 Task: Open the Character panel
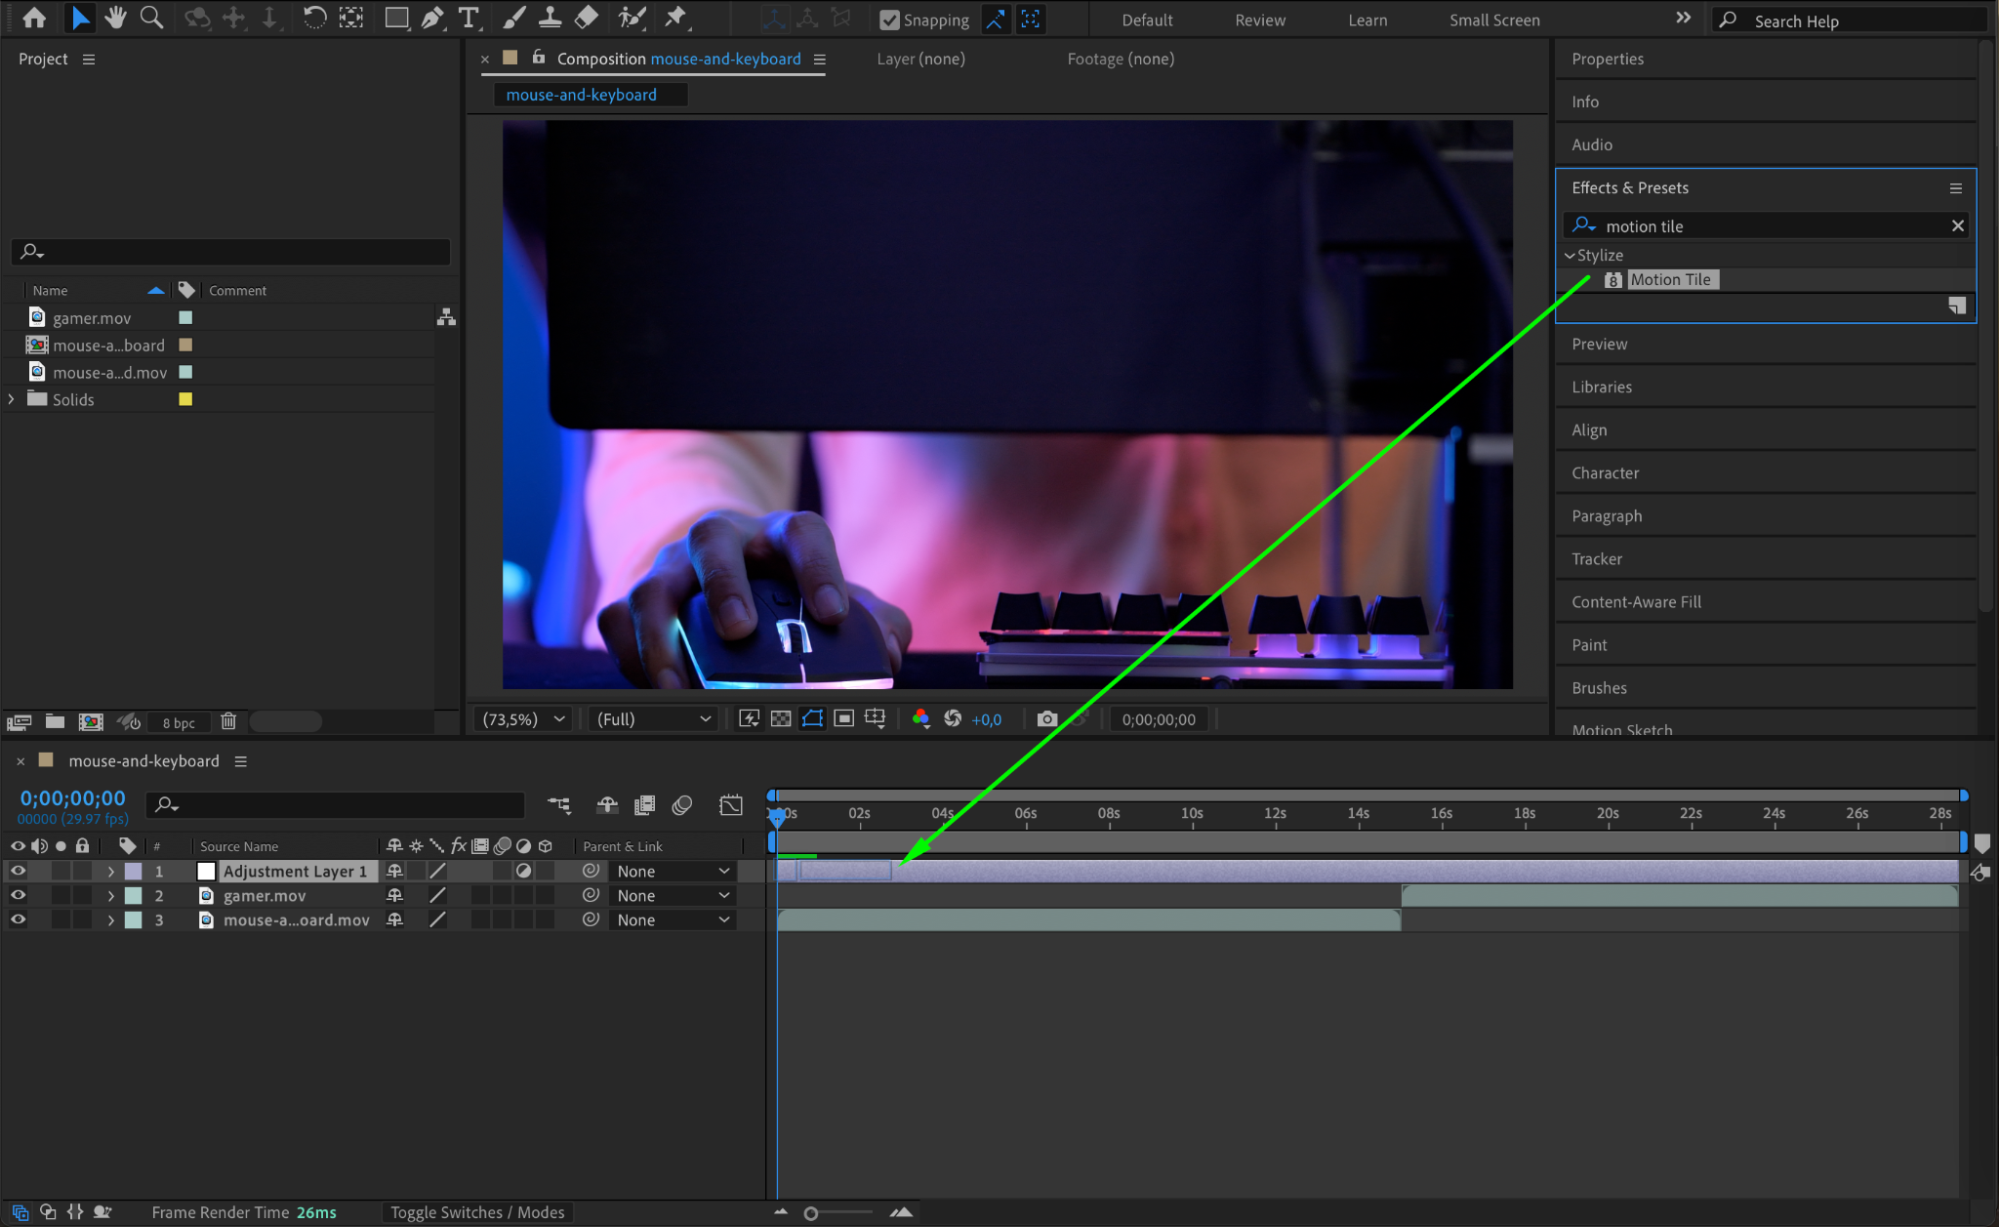coord(1605,473)
